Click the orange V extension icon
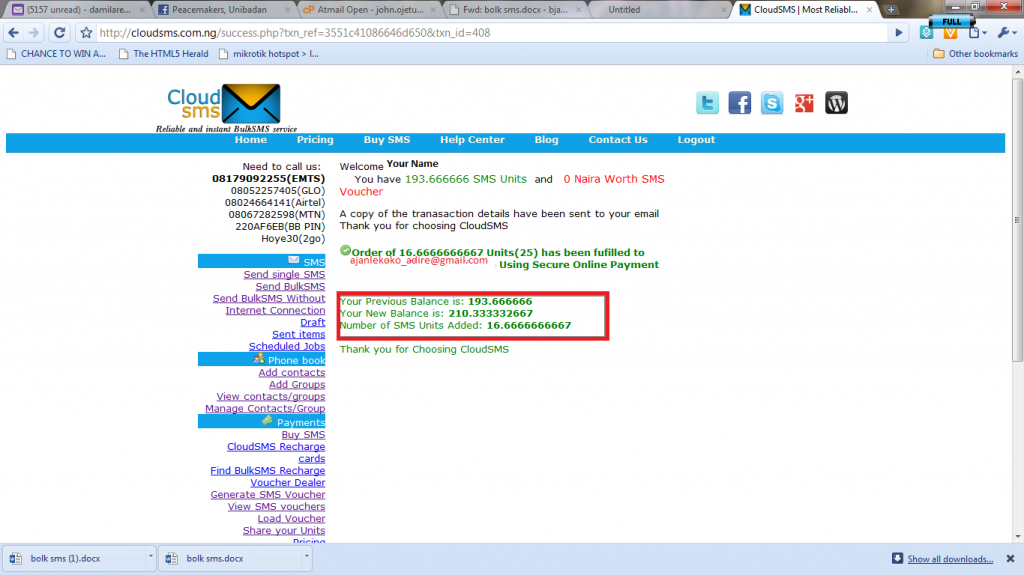This screenshot has height=575, width=1024. 950,33
